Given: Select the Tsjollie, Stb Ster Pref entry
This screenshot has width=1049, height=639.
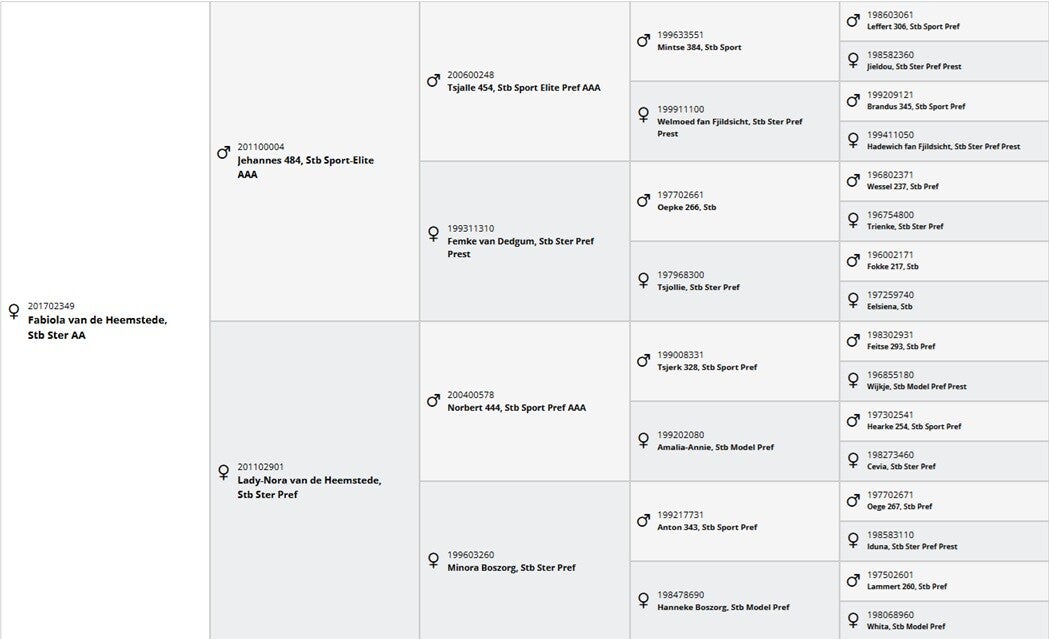Looking at the screenshot, I should (698, 287).
